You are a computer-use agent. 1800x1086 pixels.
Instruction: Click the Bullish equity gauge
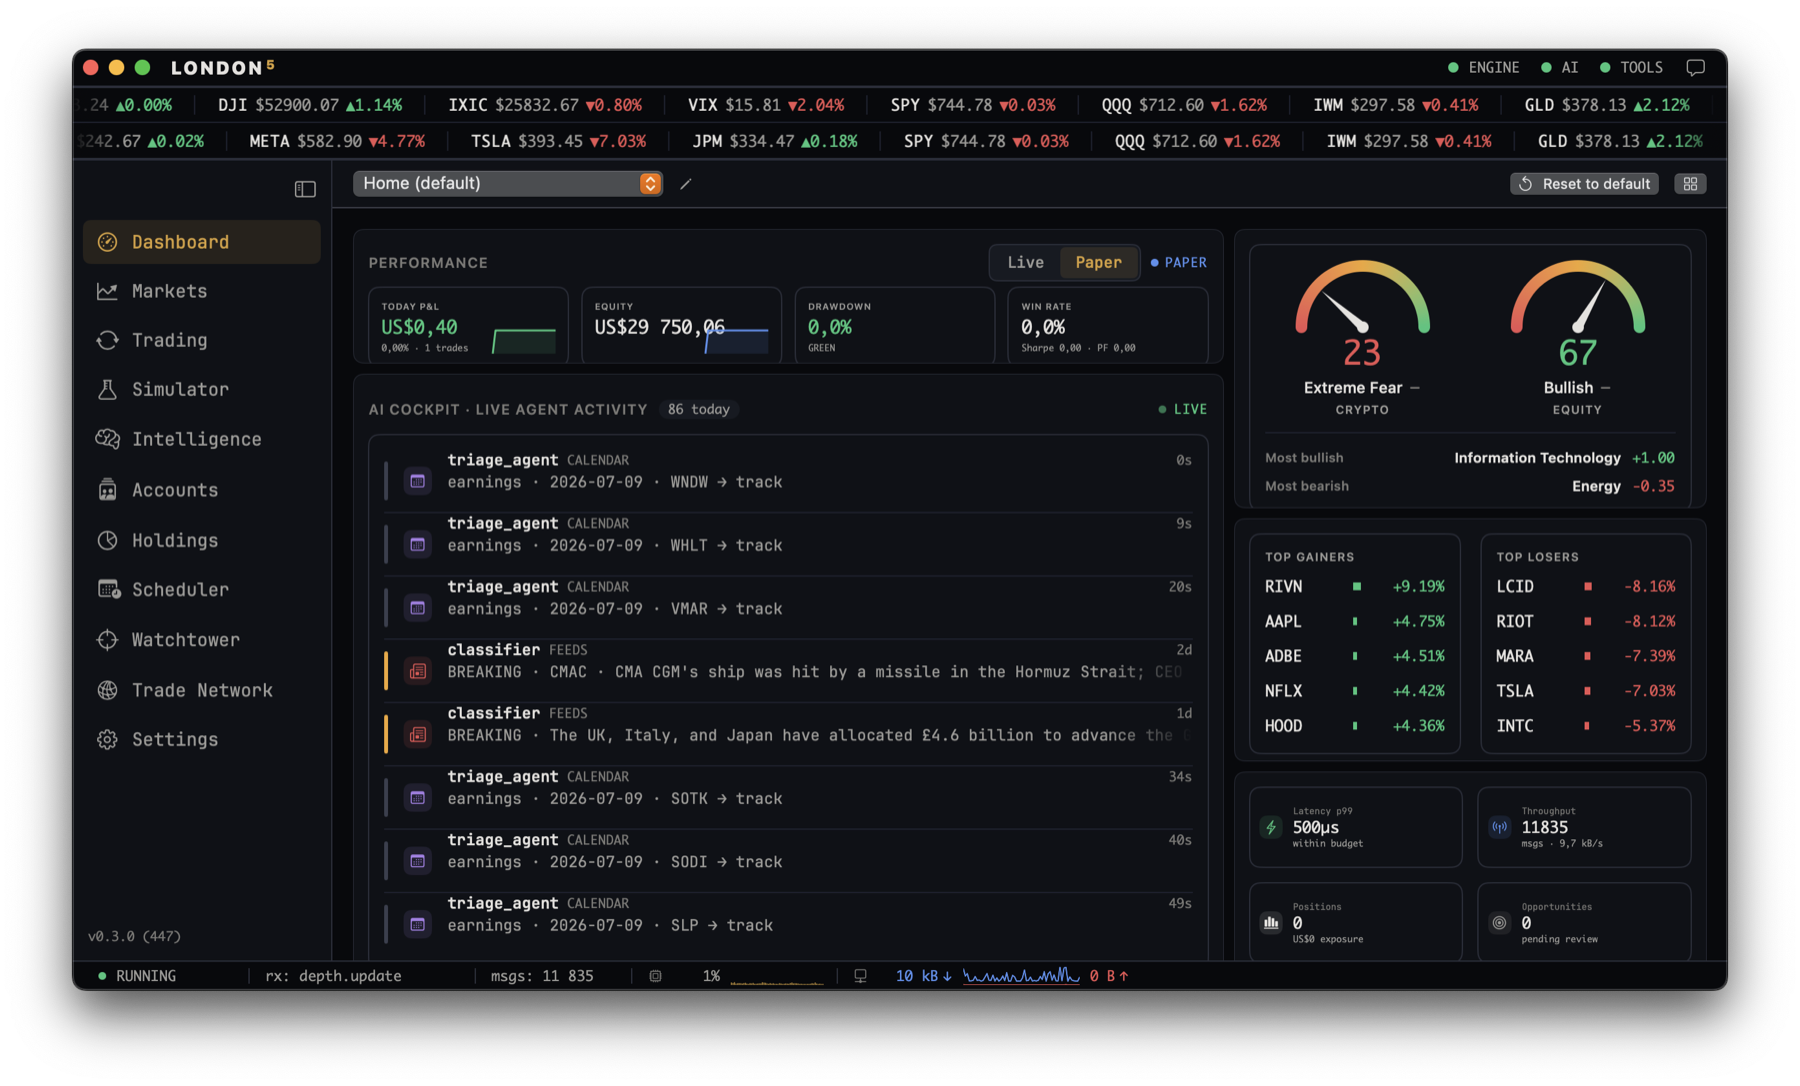1577,338
